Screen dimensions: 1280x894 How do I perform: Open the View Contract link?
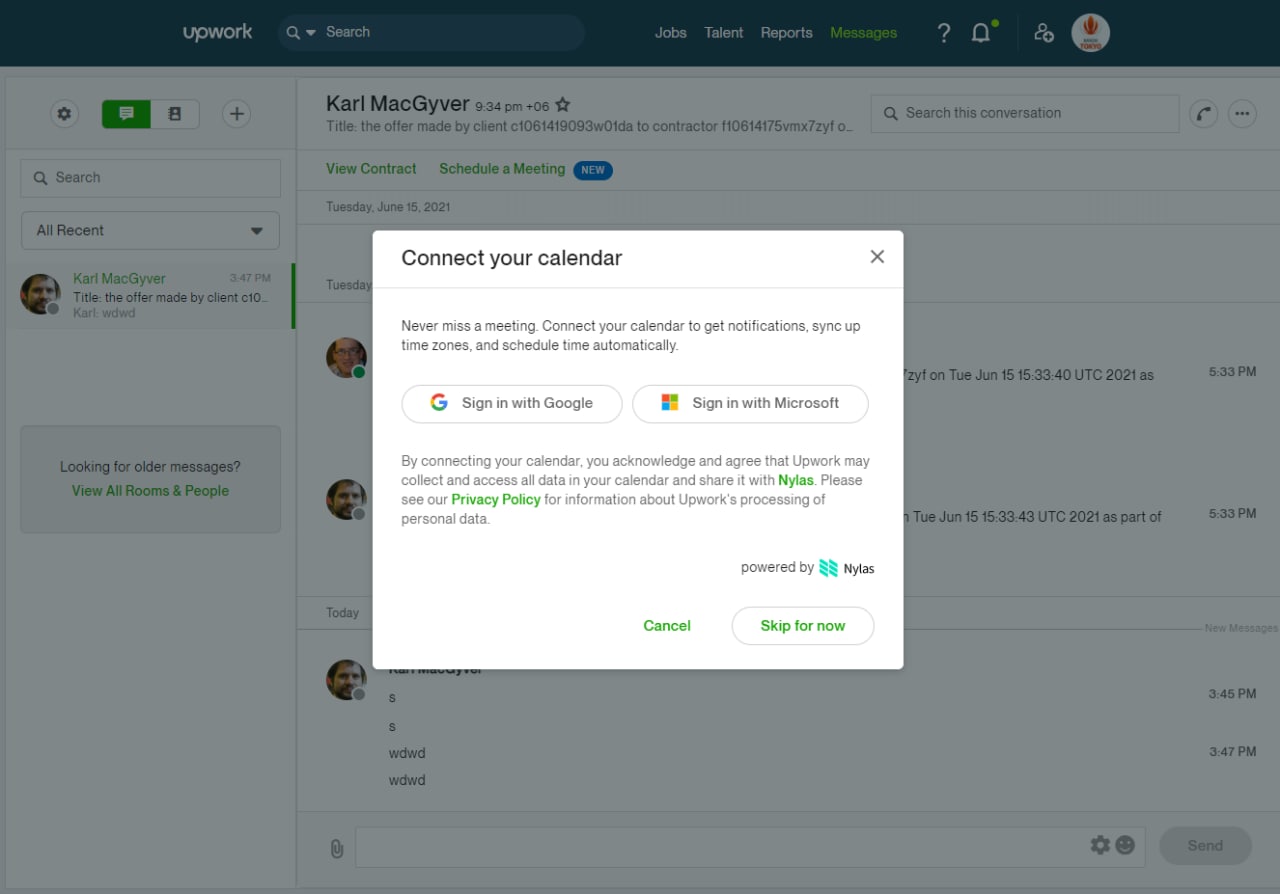[371, 169]
